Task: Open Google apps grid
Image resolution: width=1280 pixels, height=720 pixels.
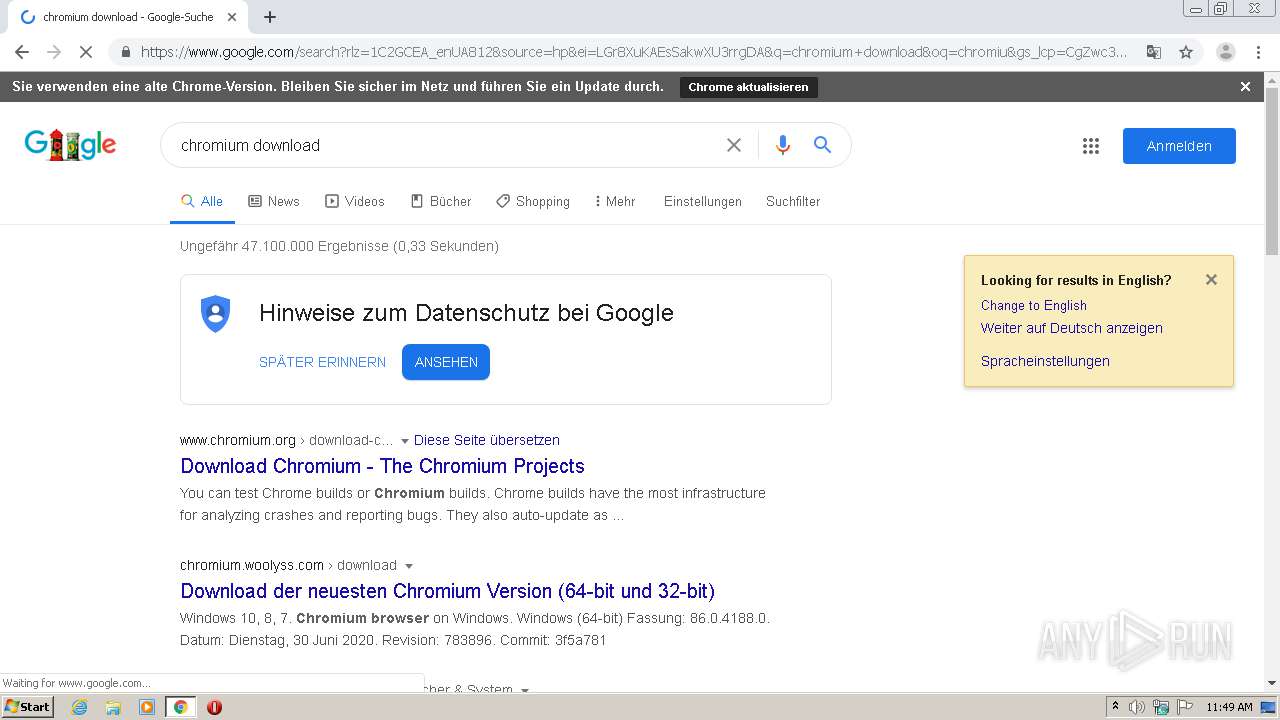Action: [1091, 146]
